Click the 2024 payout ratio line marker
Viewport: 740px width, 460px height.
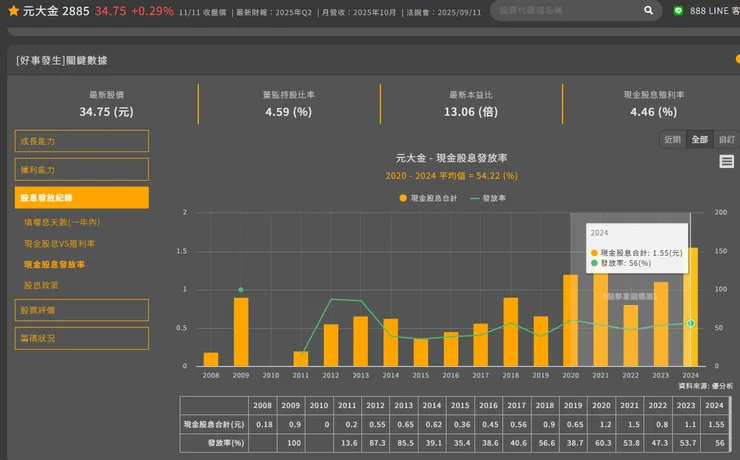[x=690, y=323]
